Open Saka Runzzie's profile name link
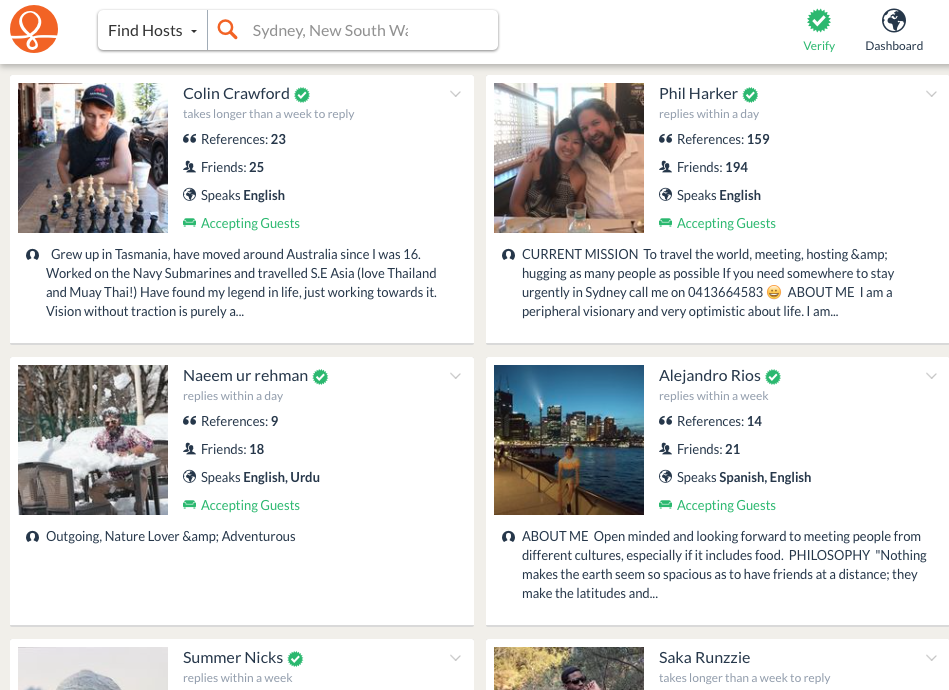Viewport: 949px width, 690px height. [x=704, y=658]
